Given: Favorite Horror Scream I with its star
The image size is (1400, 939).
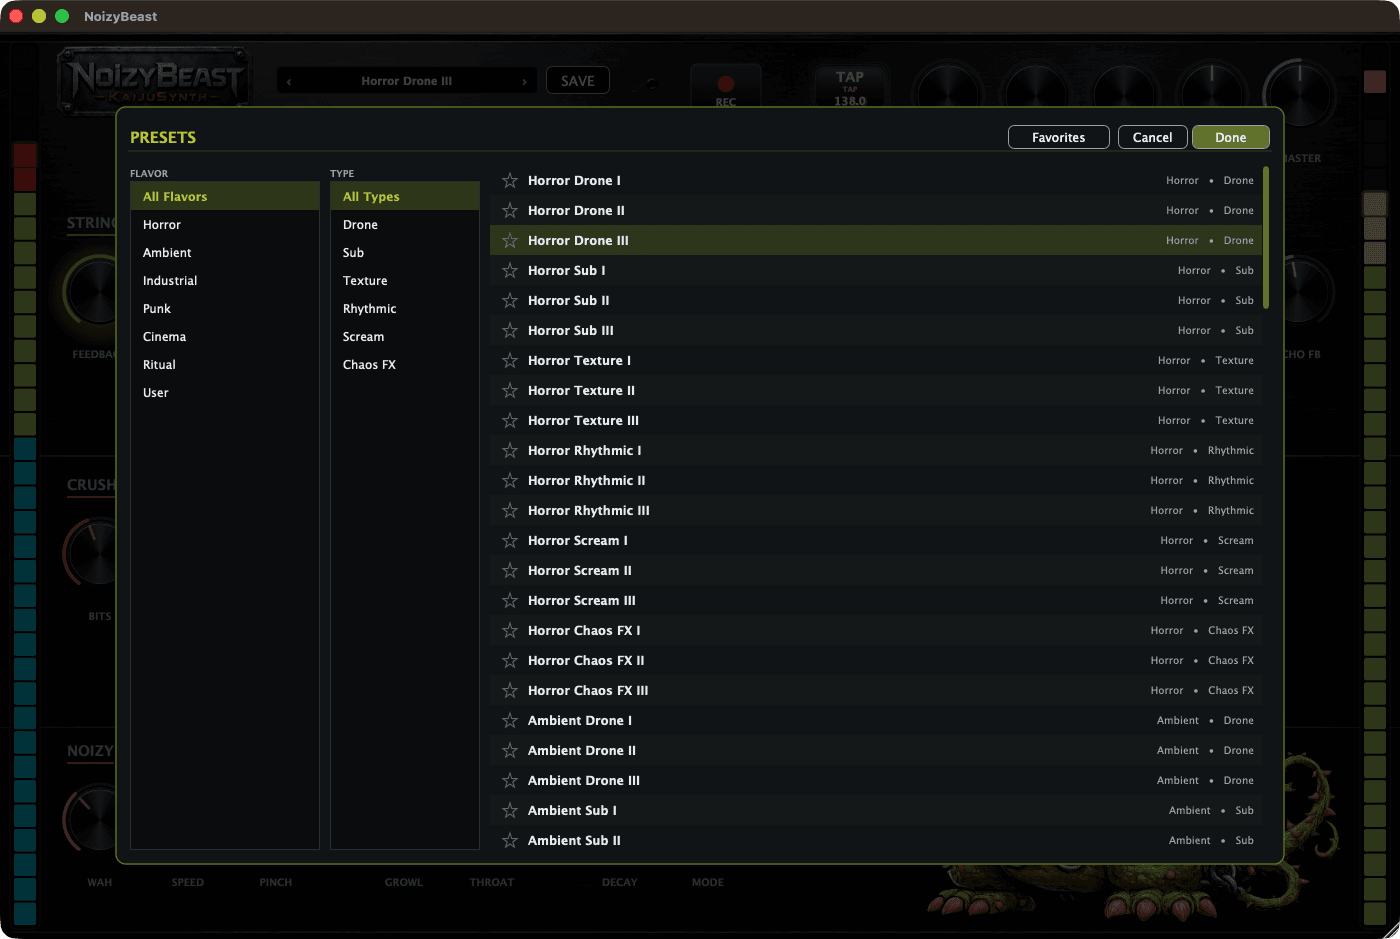Looking at the screenshot, I should pos(510,541).
